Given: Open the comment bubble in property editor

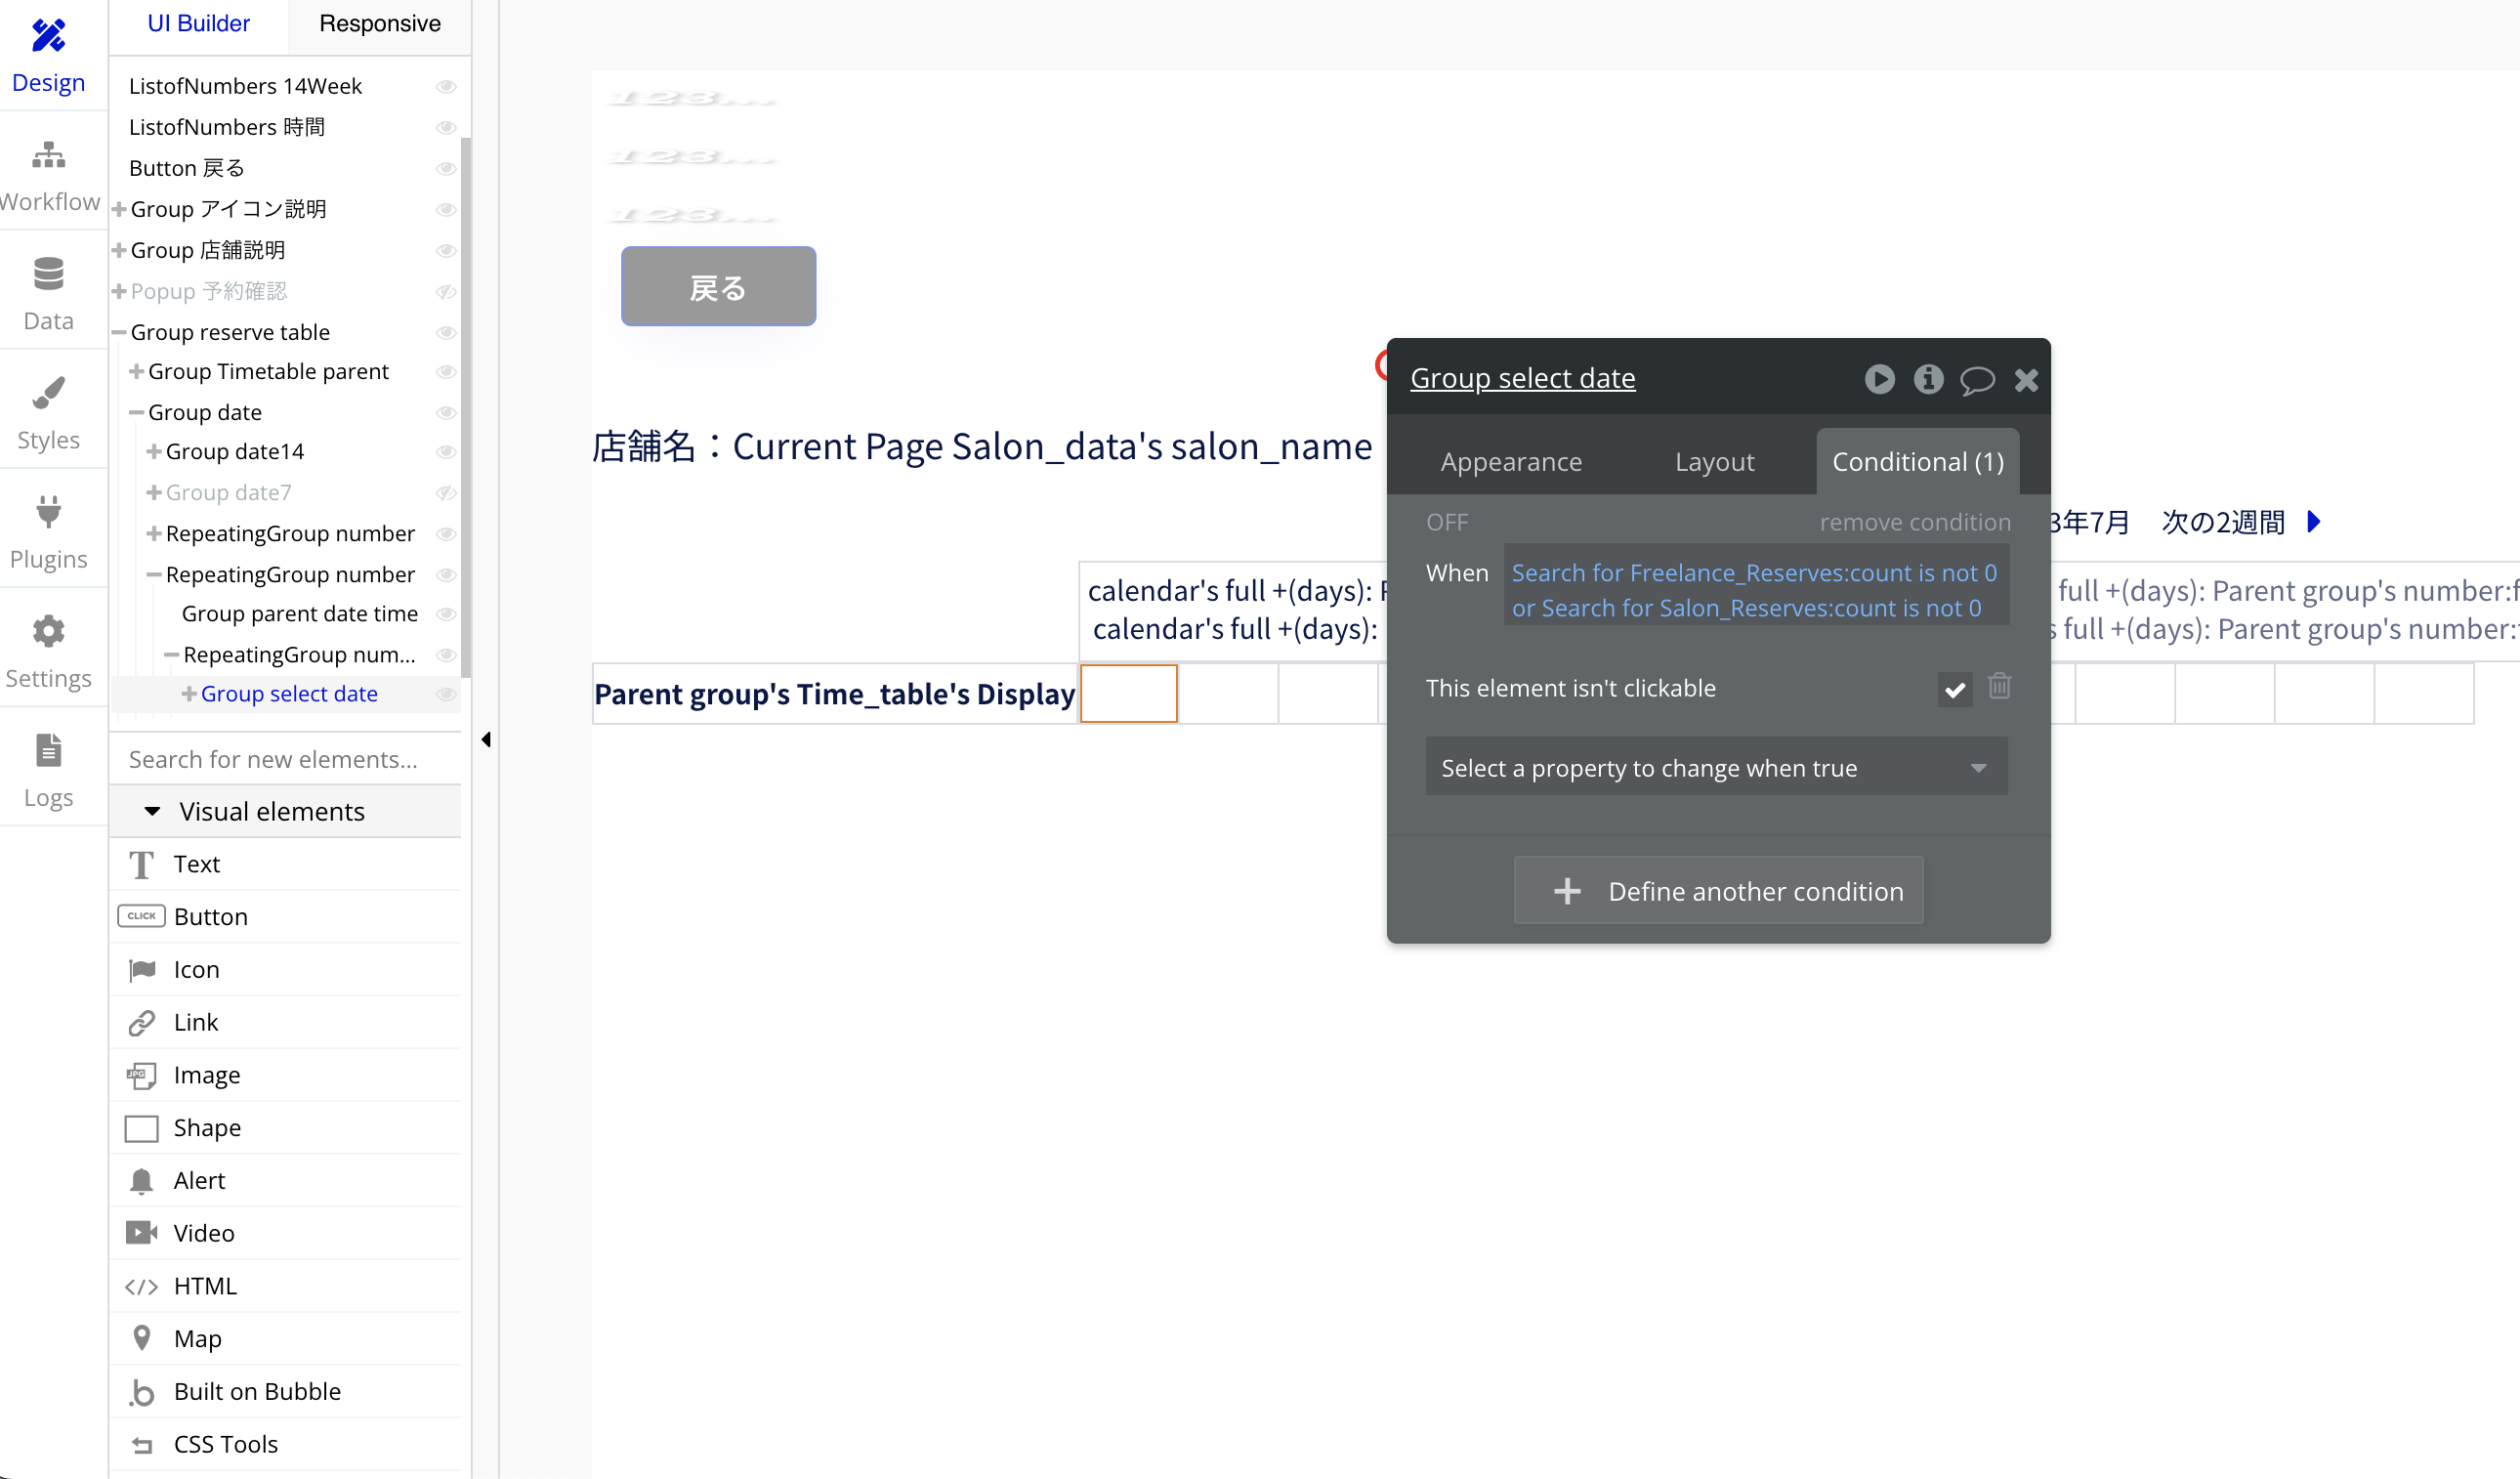Looking at the screenshot, I should (1976, 379).
